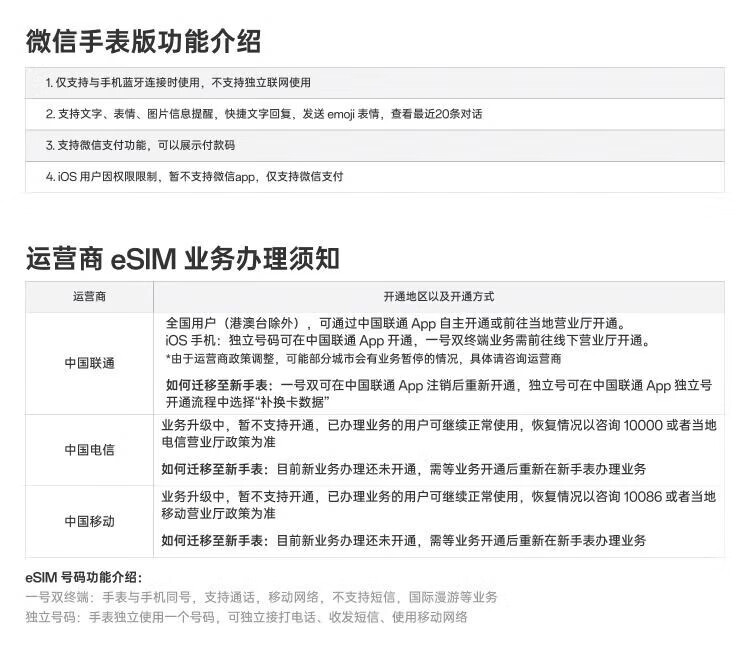Click the 开通地区以及开通方式 column header
Screen dimensions: 750x651
pos(438,297)
